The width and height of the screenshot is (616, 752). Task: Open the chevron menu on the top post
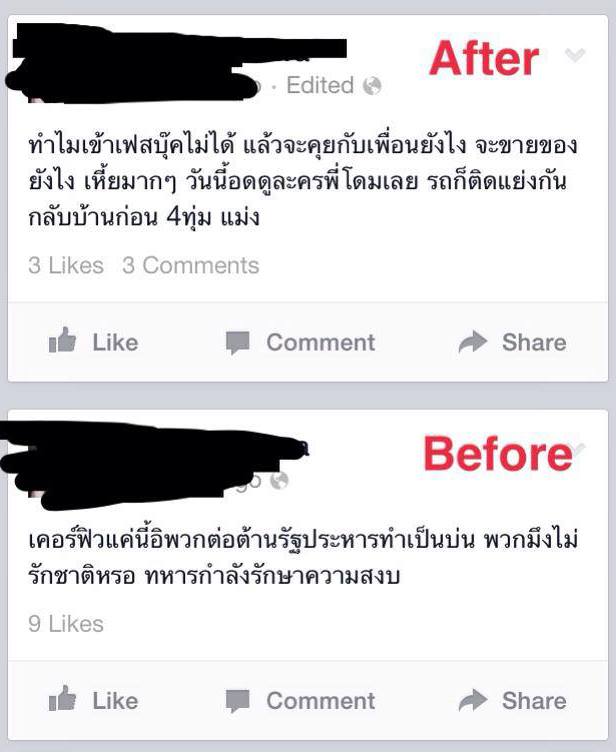575,55
